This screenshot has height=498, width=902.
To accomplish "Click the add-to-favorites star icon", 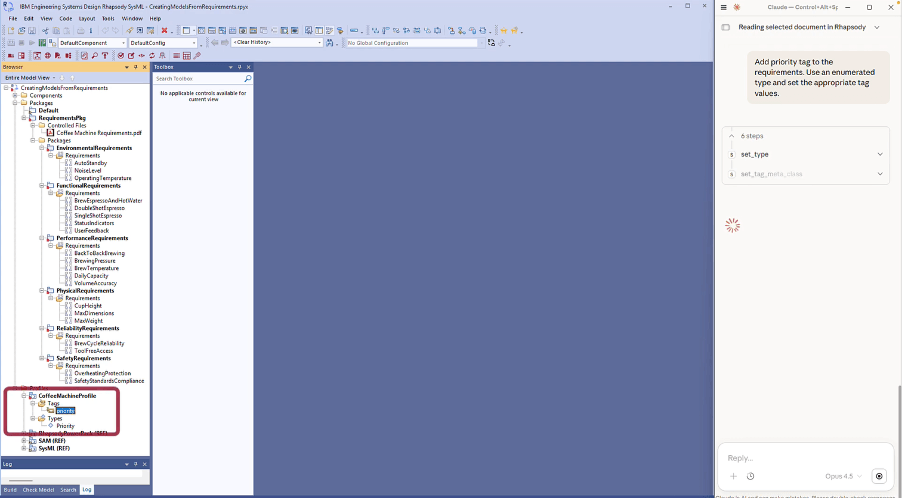I will click(x=514, y=30).
